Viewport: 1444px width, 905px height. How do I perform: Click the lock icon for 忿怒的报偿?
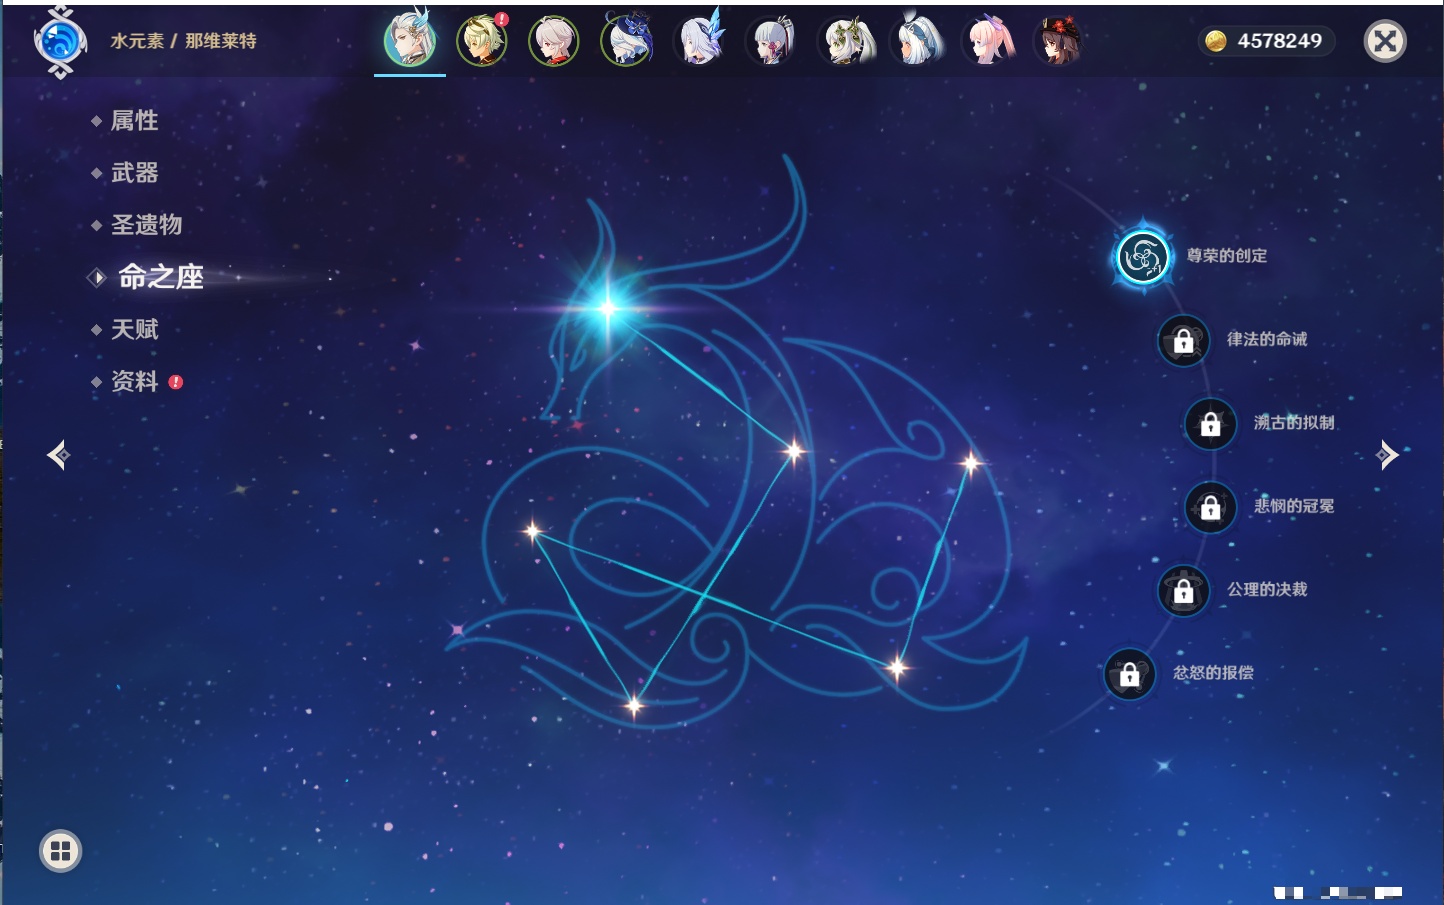(1129, 674)
